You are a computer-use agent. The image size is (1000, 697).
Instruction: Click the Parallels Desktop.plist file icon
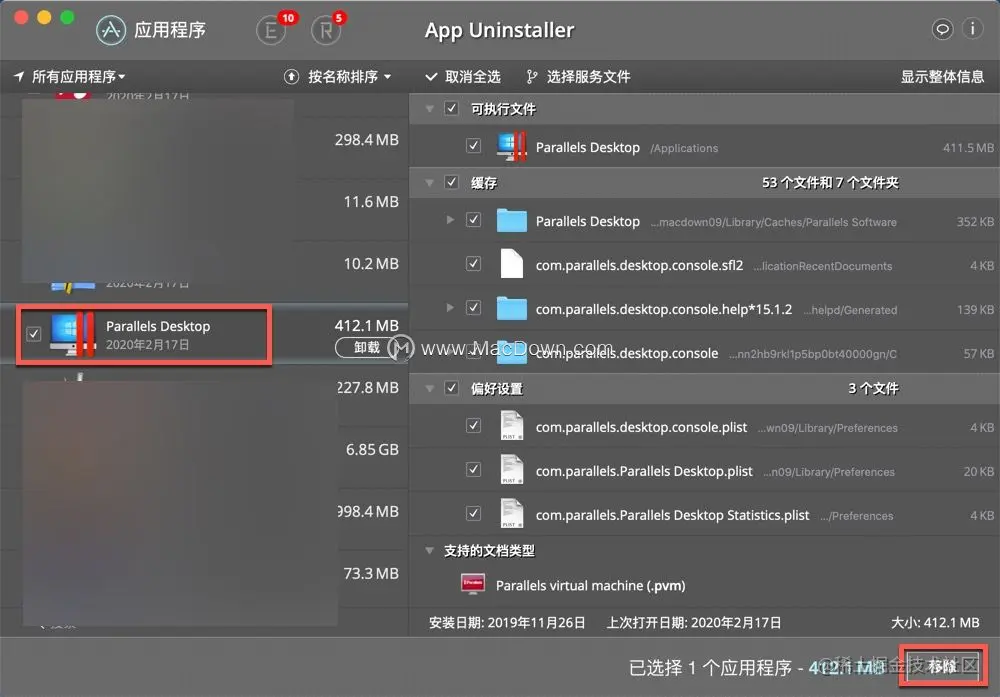pyautogui.click(x=511, y=470)
